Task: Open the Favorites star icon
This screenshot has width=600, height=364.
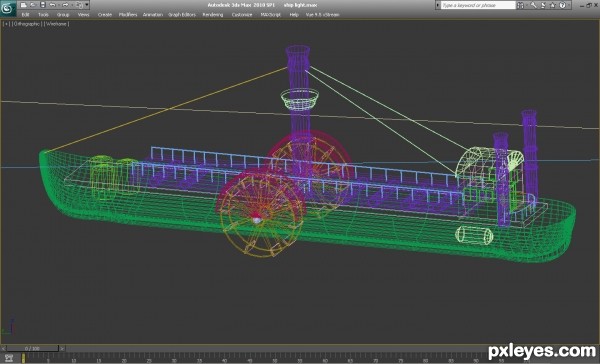Action: click(x=553, y=5)
